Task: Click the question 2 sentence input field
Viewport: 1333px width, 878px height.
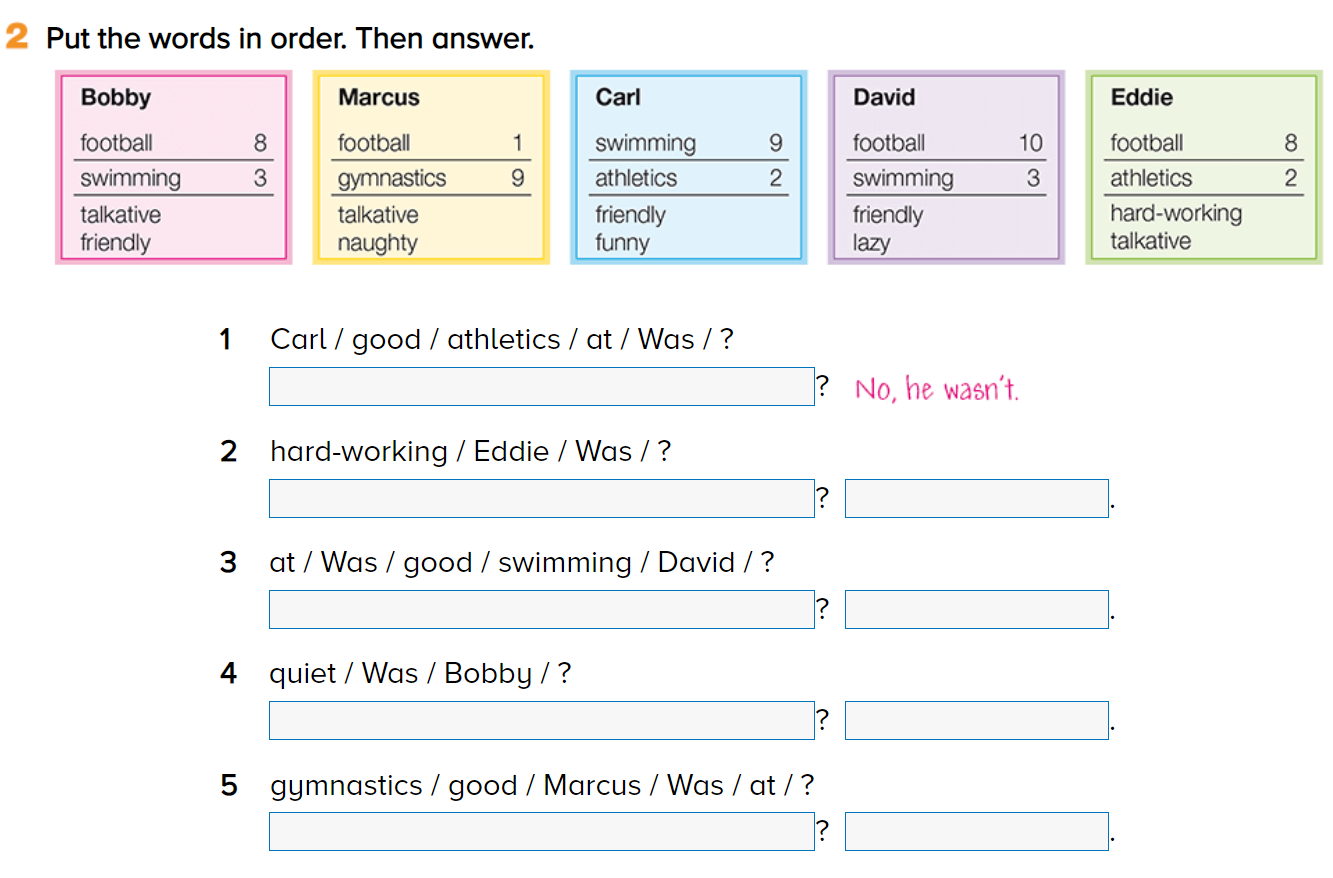Action: point(541,498)
